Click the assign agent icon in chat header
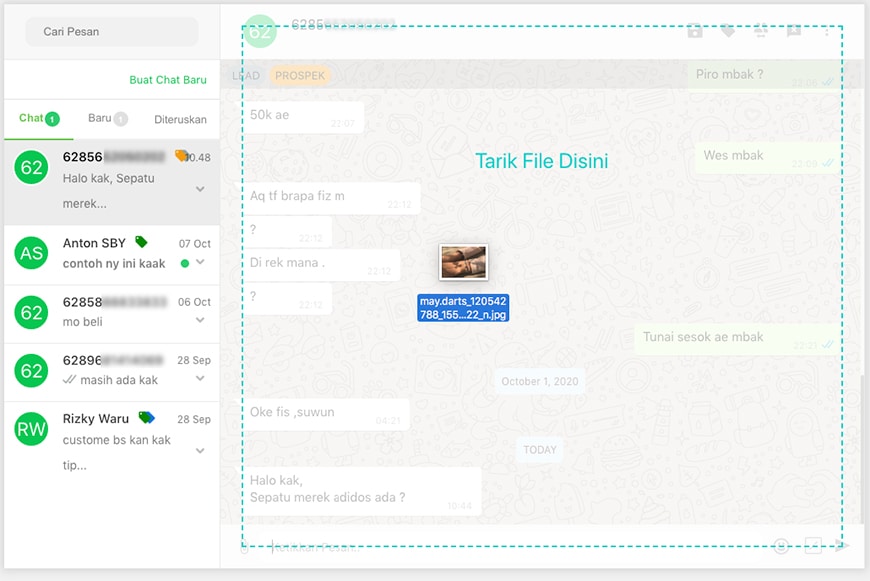870x581 pixels. [x=761, y=31]
